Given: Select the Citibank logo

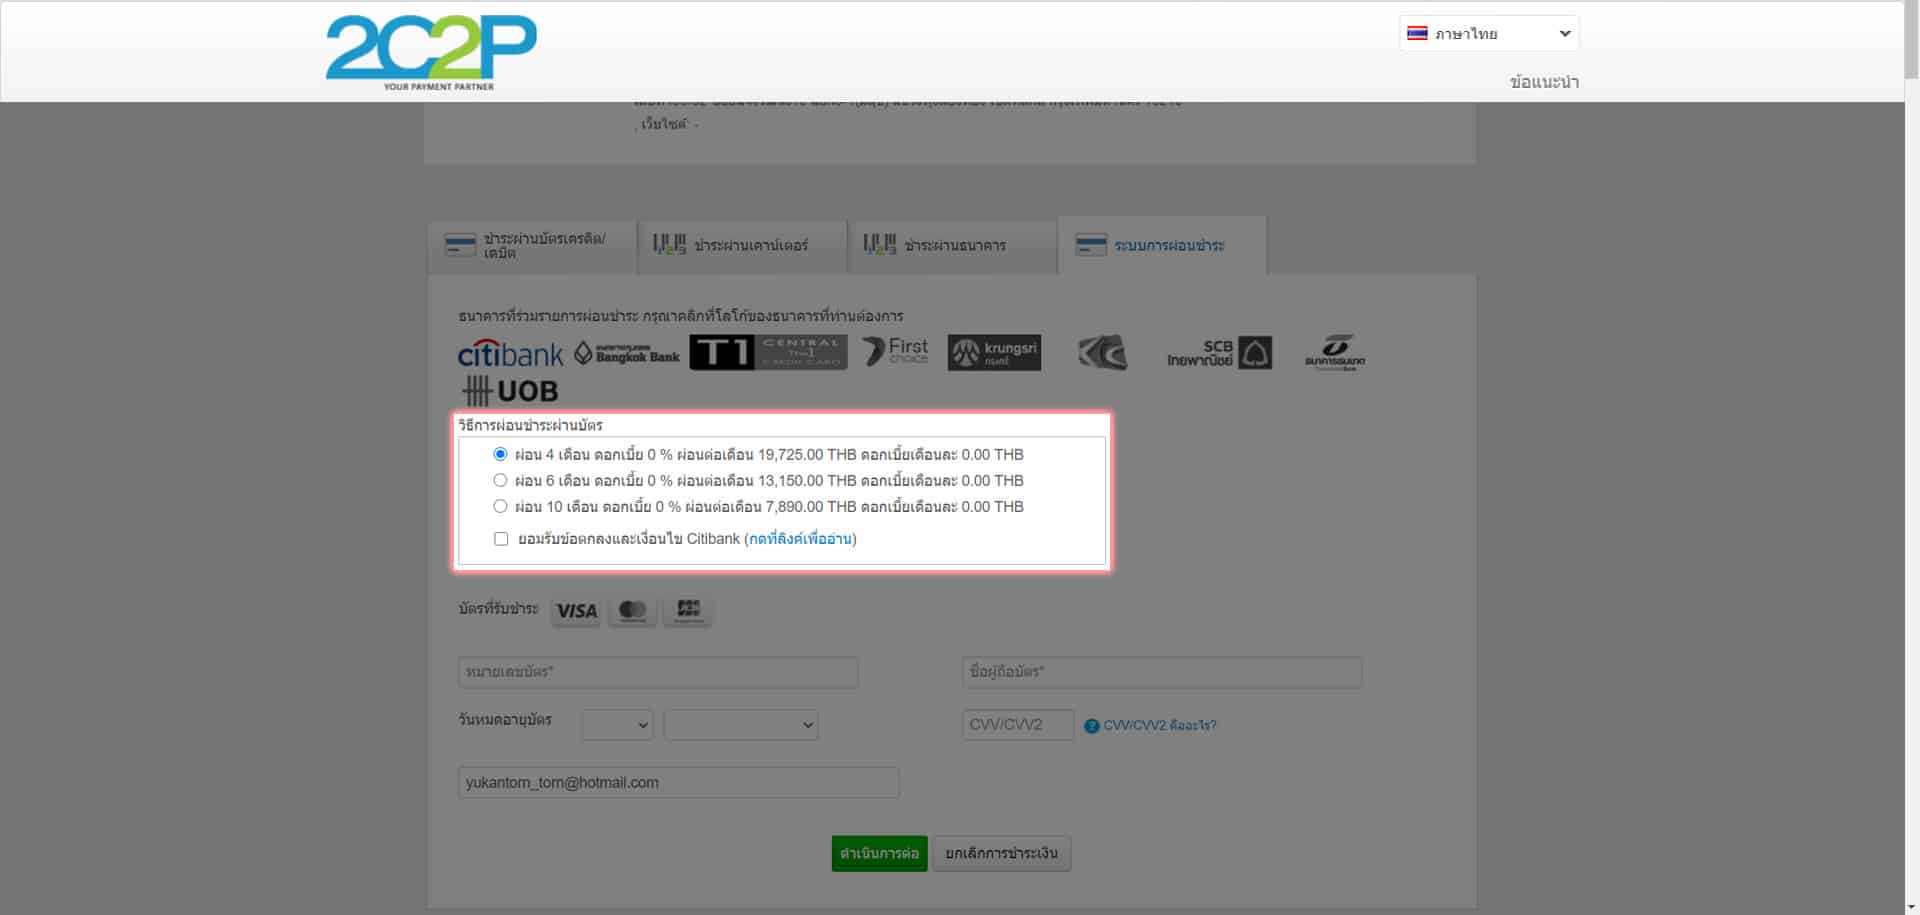Looking at the screenshot, I should pos(510,354).
